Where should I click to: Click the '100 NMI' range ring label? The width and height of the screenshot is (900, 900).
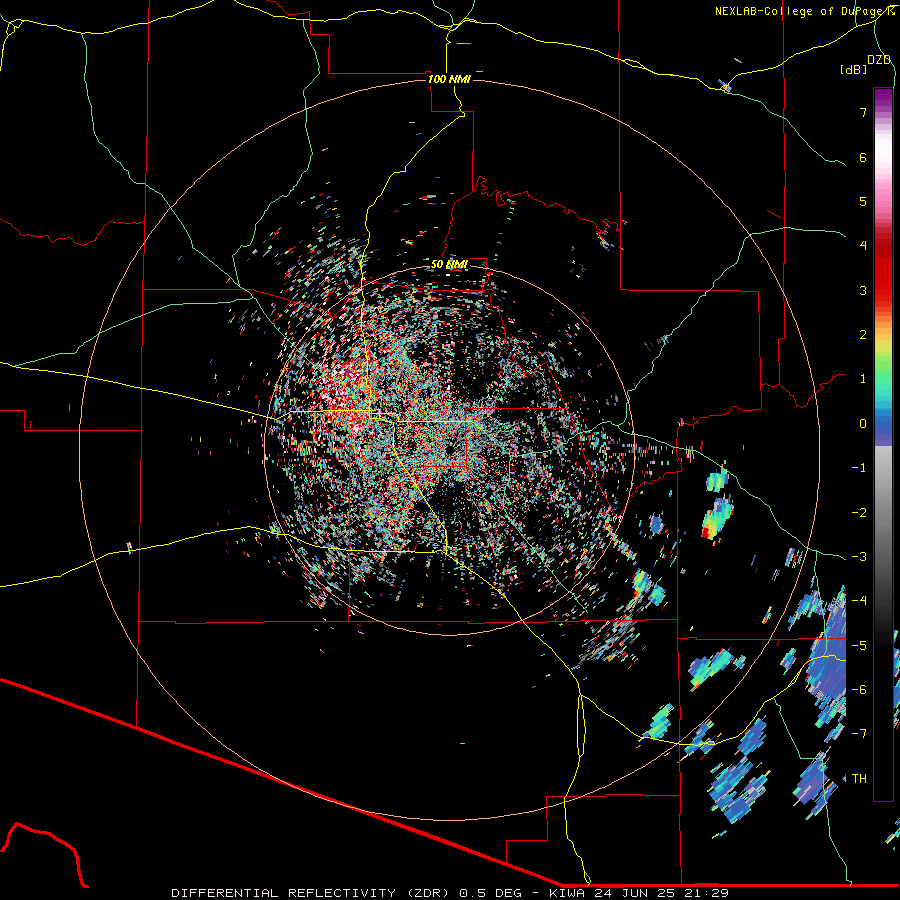pos(449,79)
